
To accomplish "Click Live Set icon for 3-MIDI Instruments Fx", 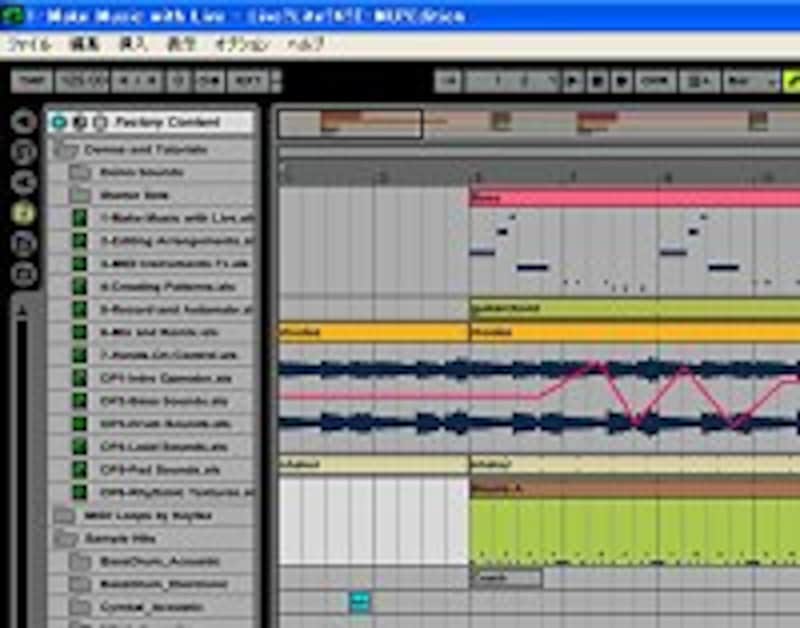I will pyautogui.click(x=79, y=264).
